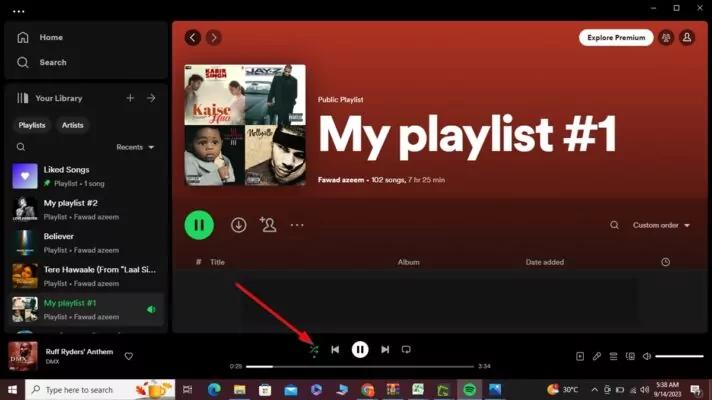This screenshot has height=400, width=712.
Task: Click the song progress bar
Action: coord(360,366)
